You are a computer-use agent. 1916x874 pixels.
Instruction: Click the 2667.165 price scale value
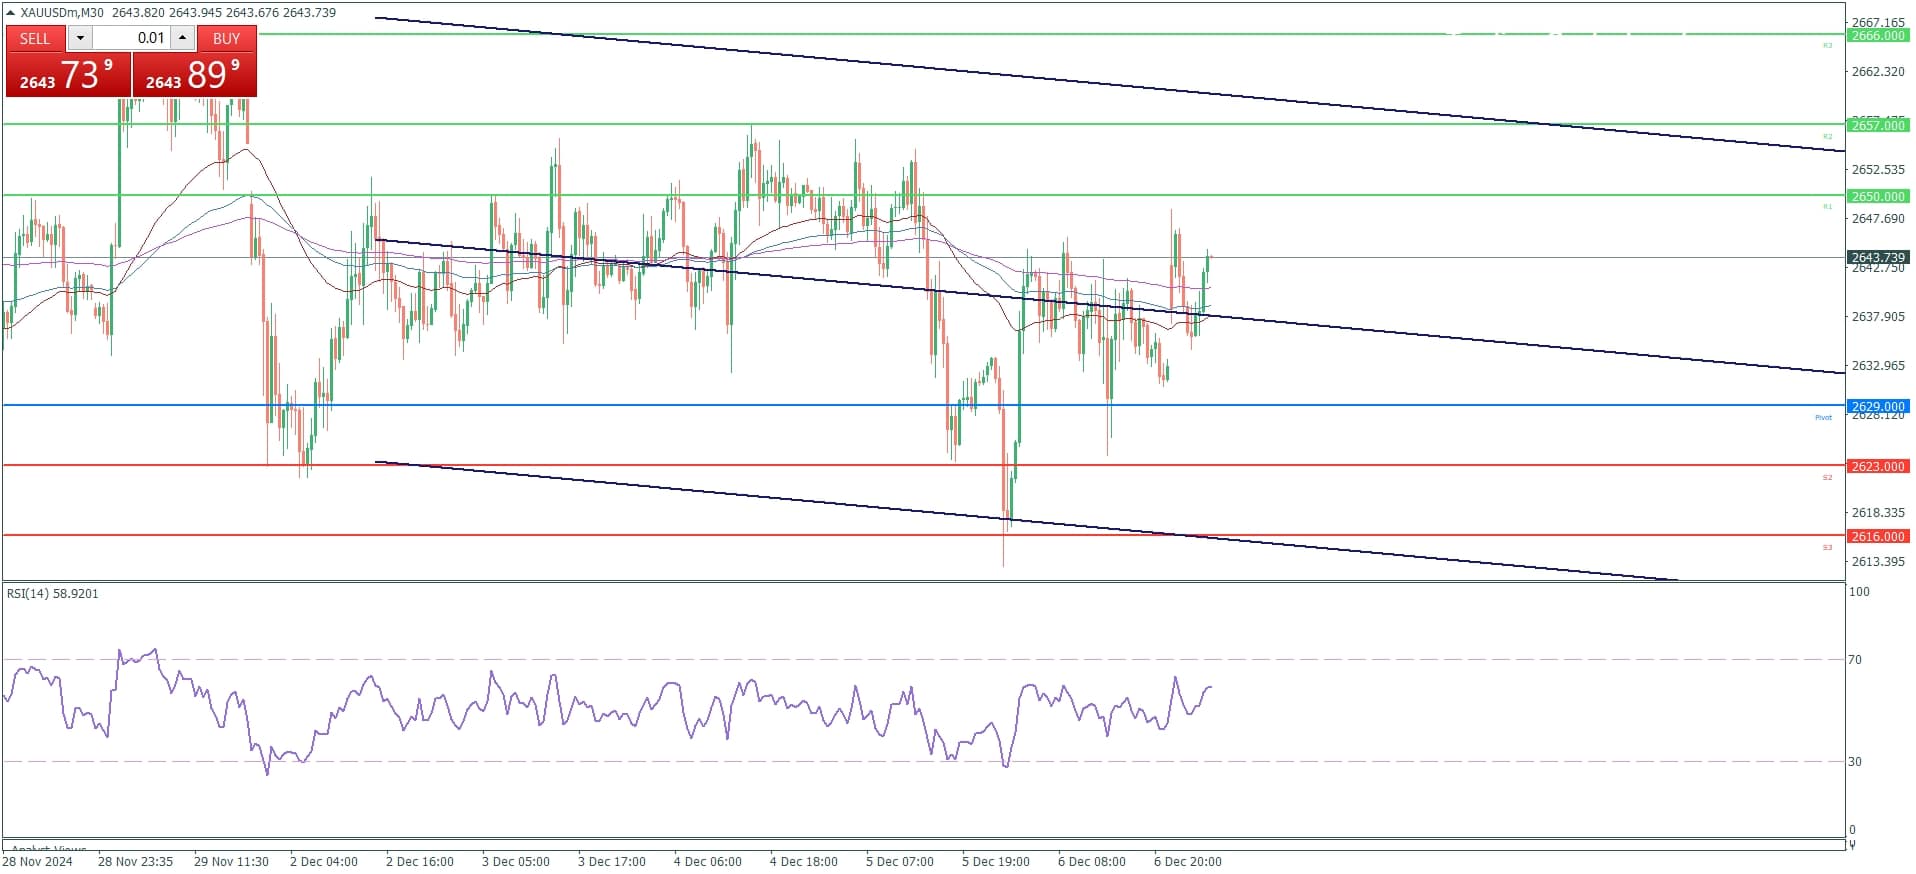tap(1878, 21)
